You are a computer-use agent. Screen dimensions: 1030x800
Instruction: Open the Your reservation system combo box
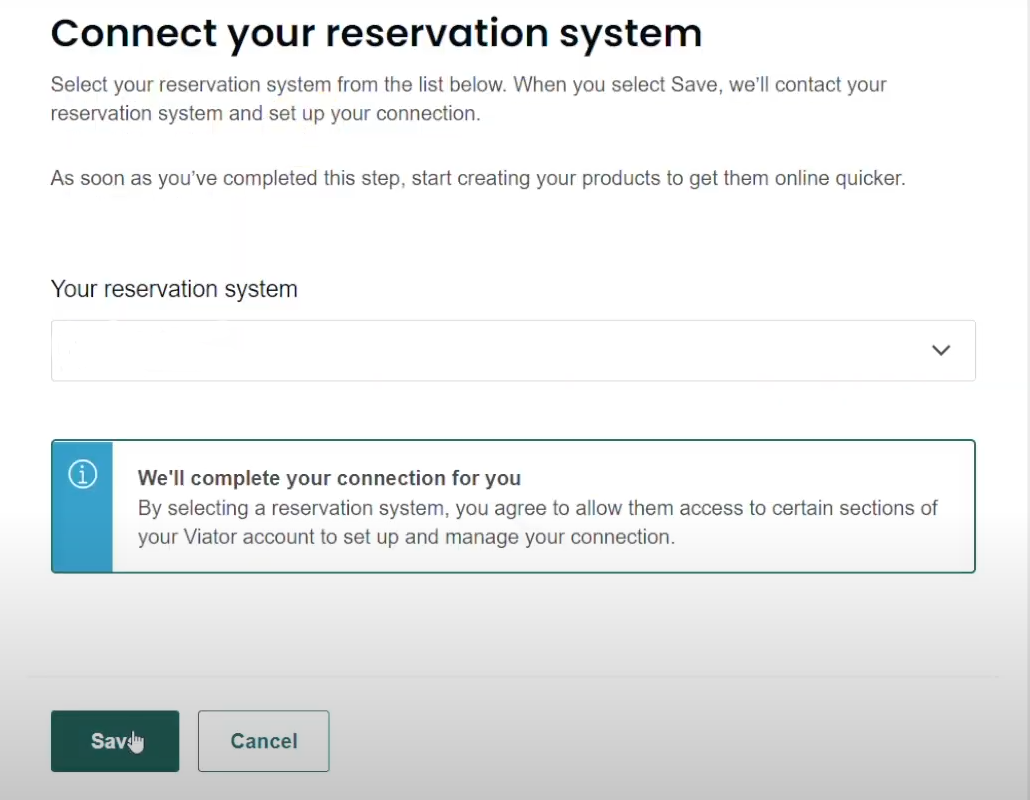coord(513,351)
